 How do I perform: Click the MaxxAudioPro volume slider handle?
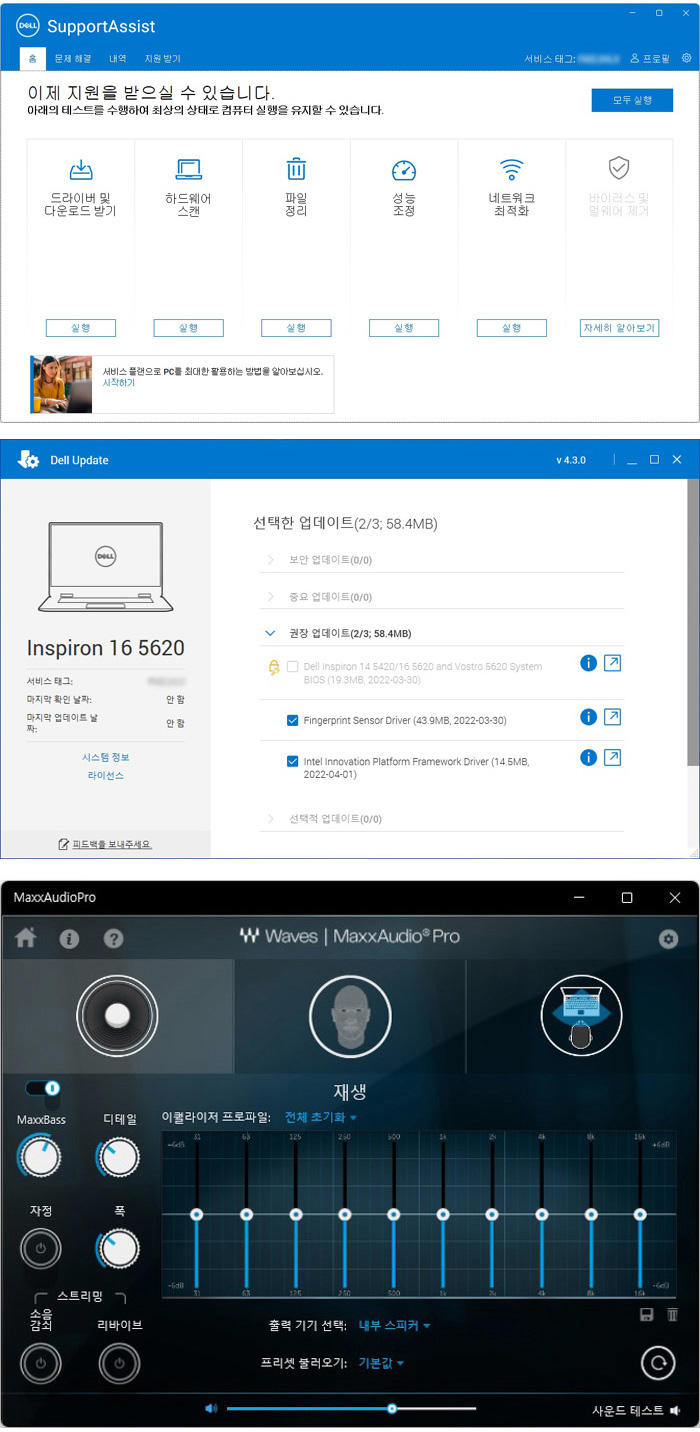tap(392, 1407)
